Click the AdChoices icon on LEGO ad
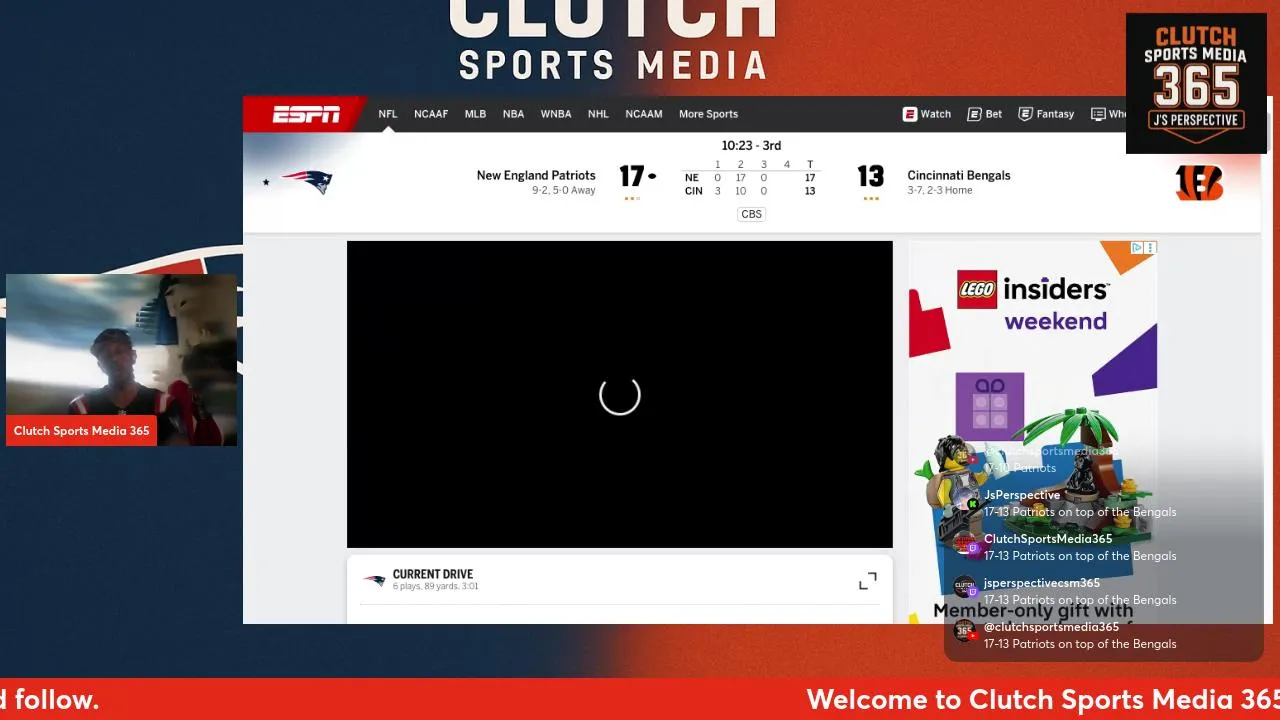The height and width of the screenshot is (720, 1280). (1137, 247)
